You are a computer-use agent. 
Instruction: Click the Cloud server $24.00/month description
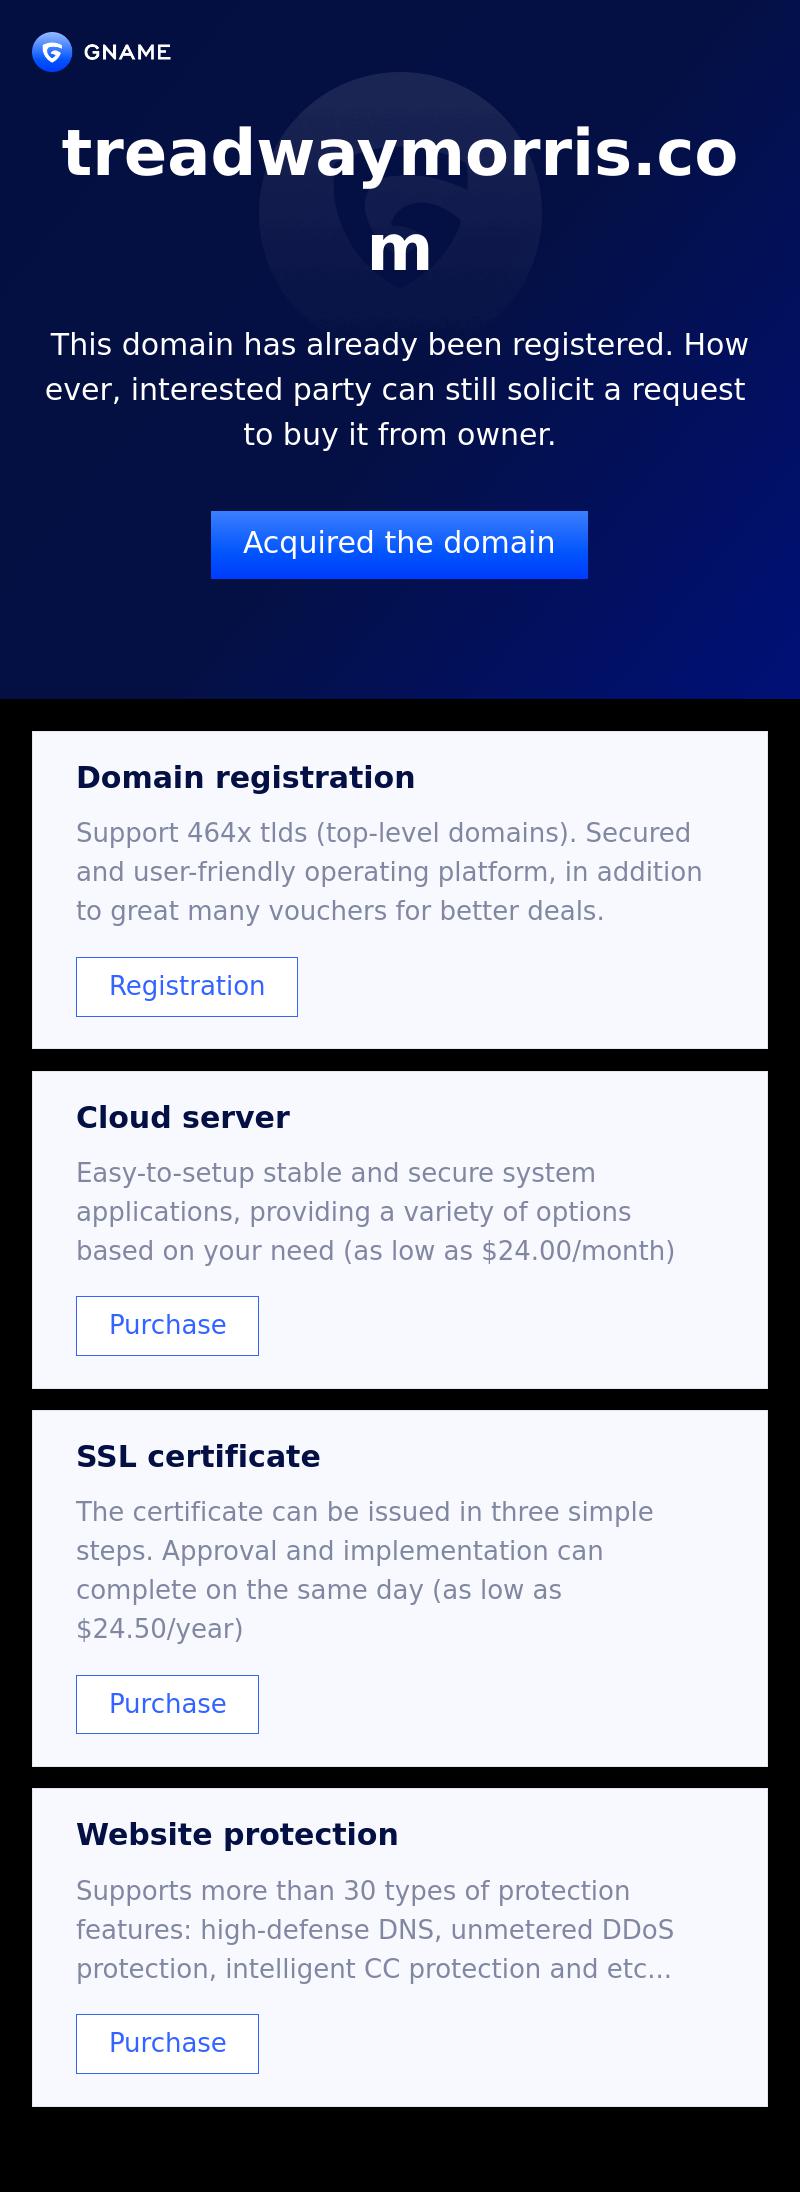[376, 1211]
